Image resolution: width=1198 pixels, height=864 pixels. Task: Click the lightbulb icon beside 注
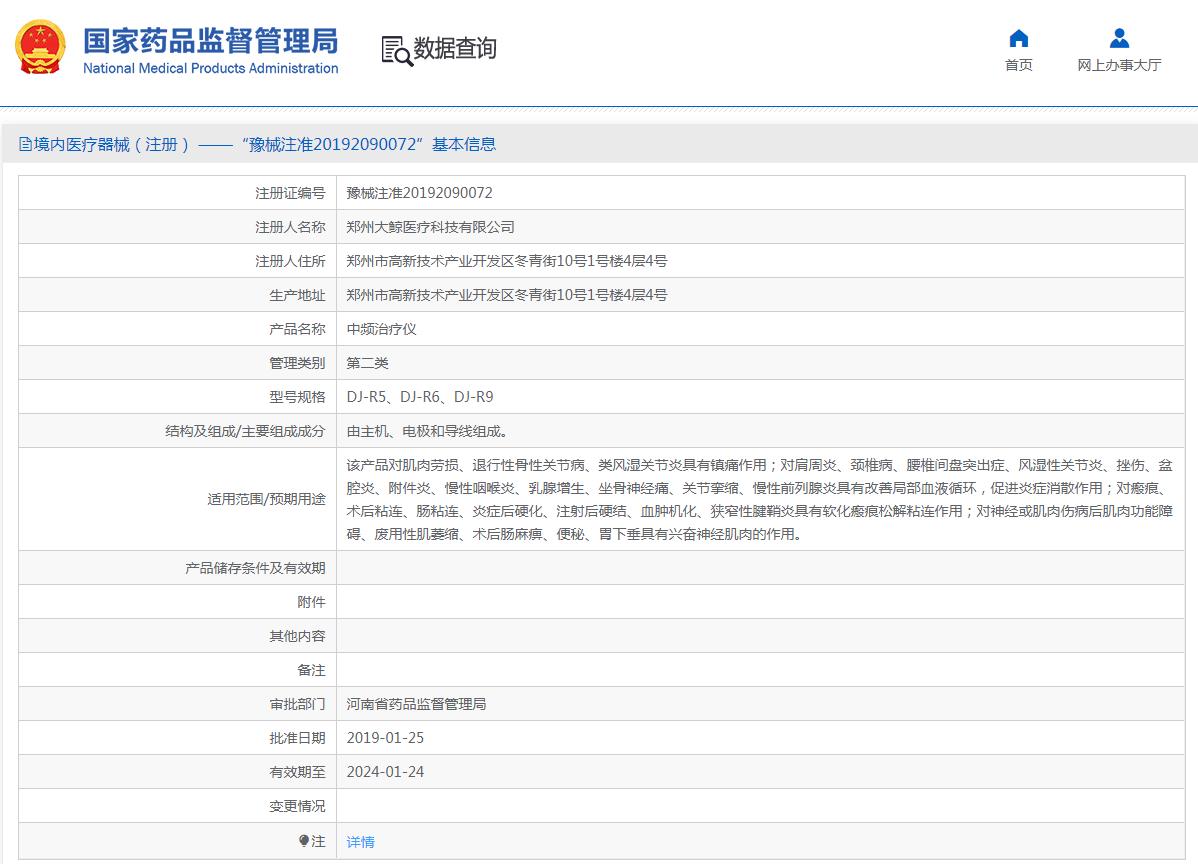(x=304, y=841)
